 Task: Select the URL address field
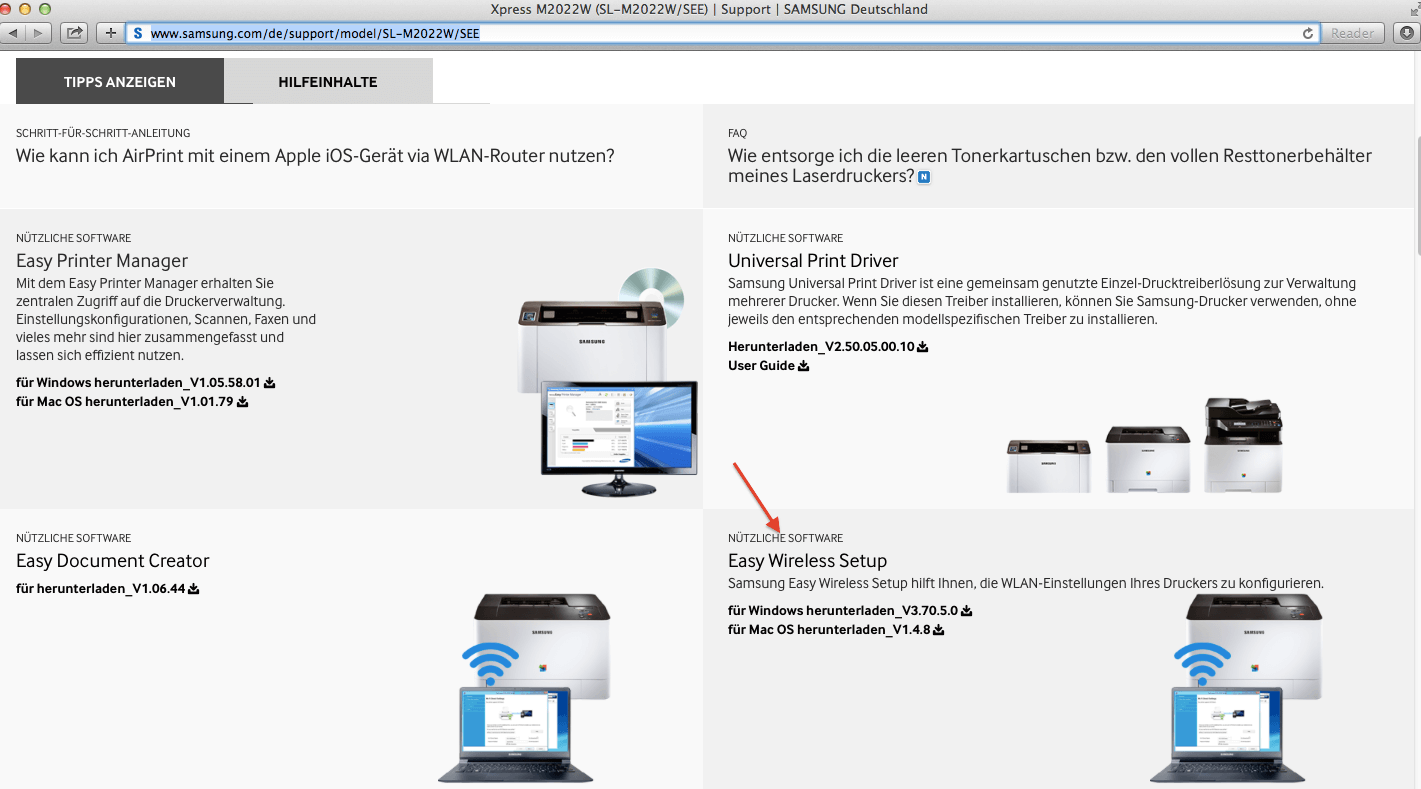[722, 33]
